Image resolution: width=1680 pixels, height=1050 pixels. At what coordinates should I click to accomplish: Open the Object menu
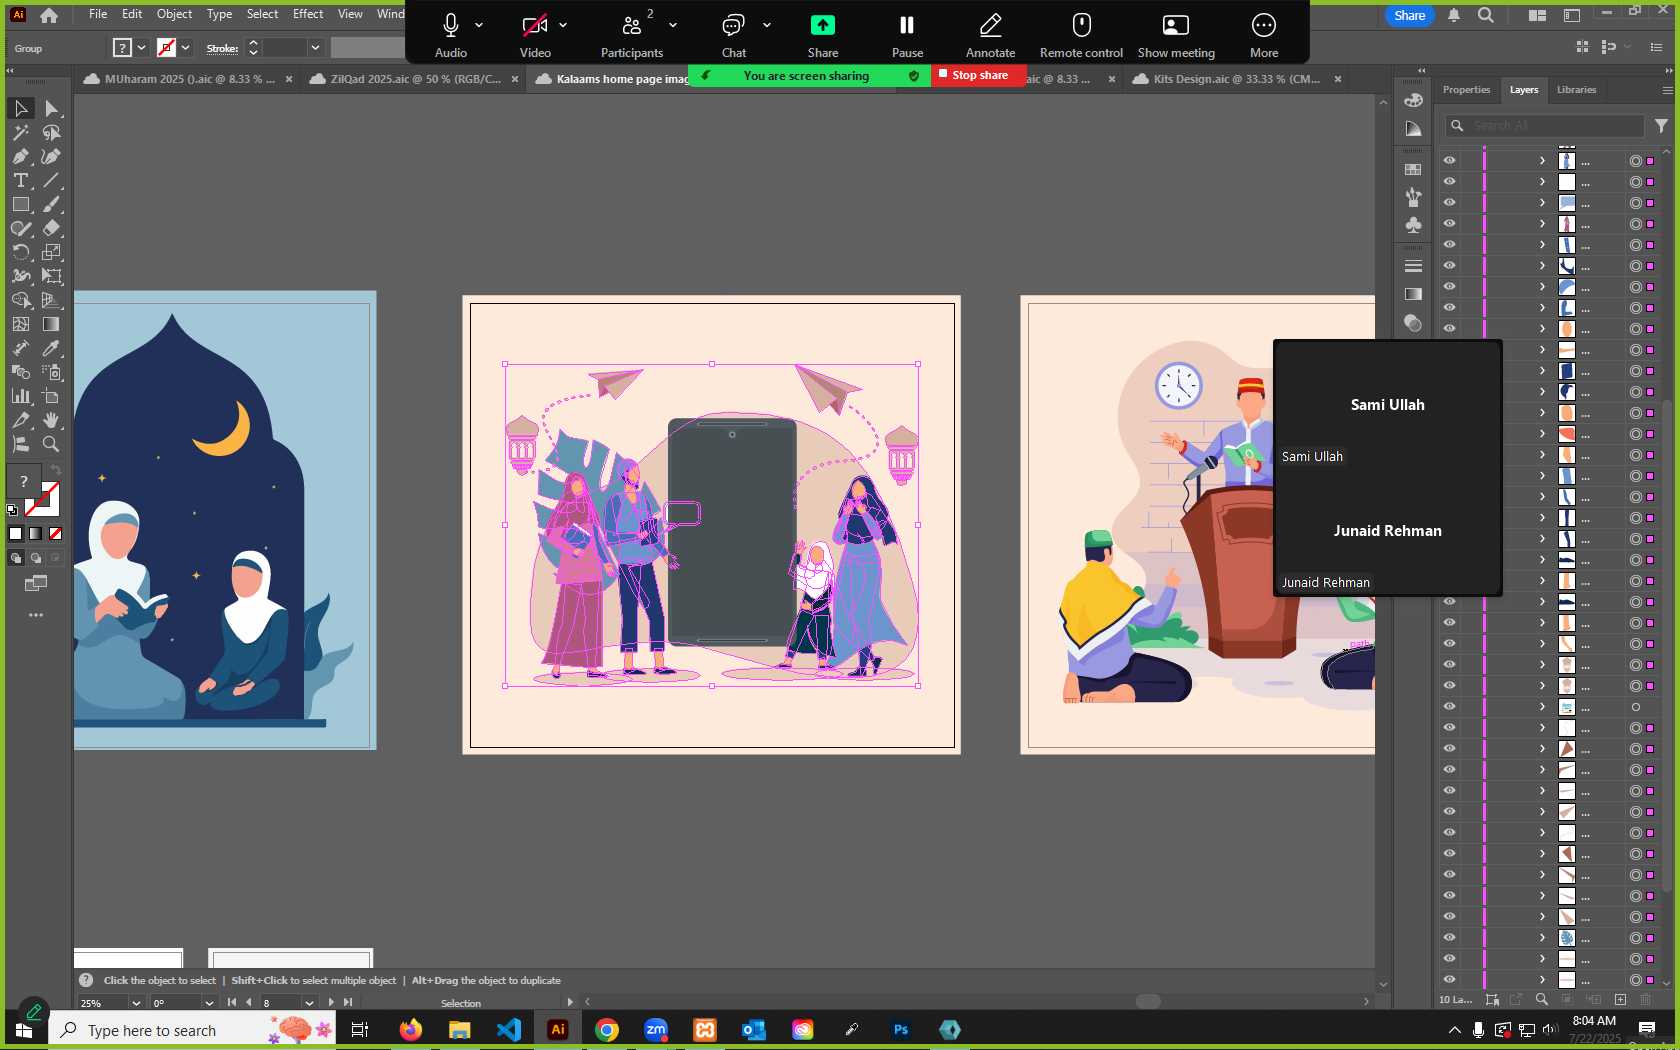pos(174,14)
